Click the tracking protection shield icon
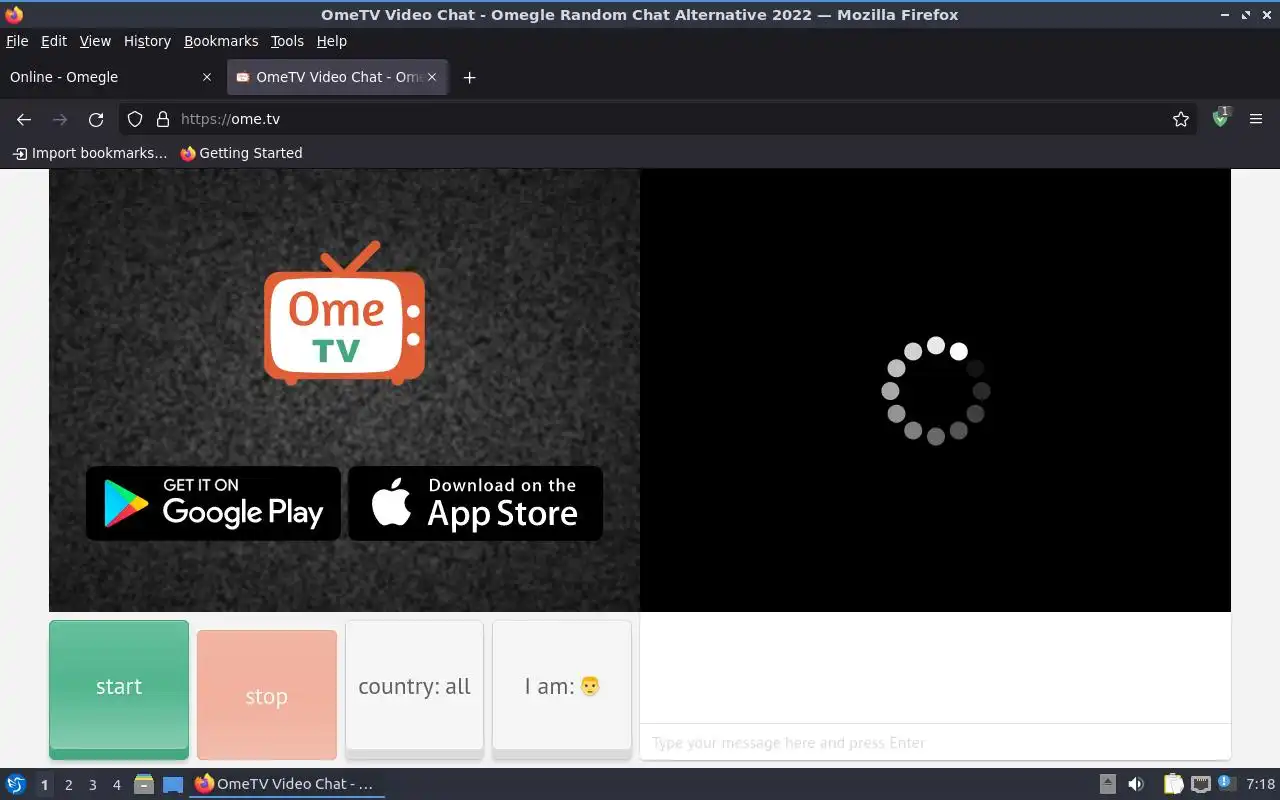 (x=135, y=119)
